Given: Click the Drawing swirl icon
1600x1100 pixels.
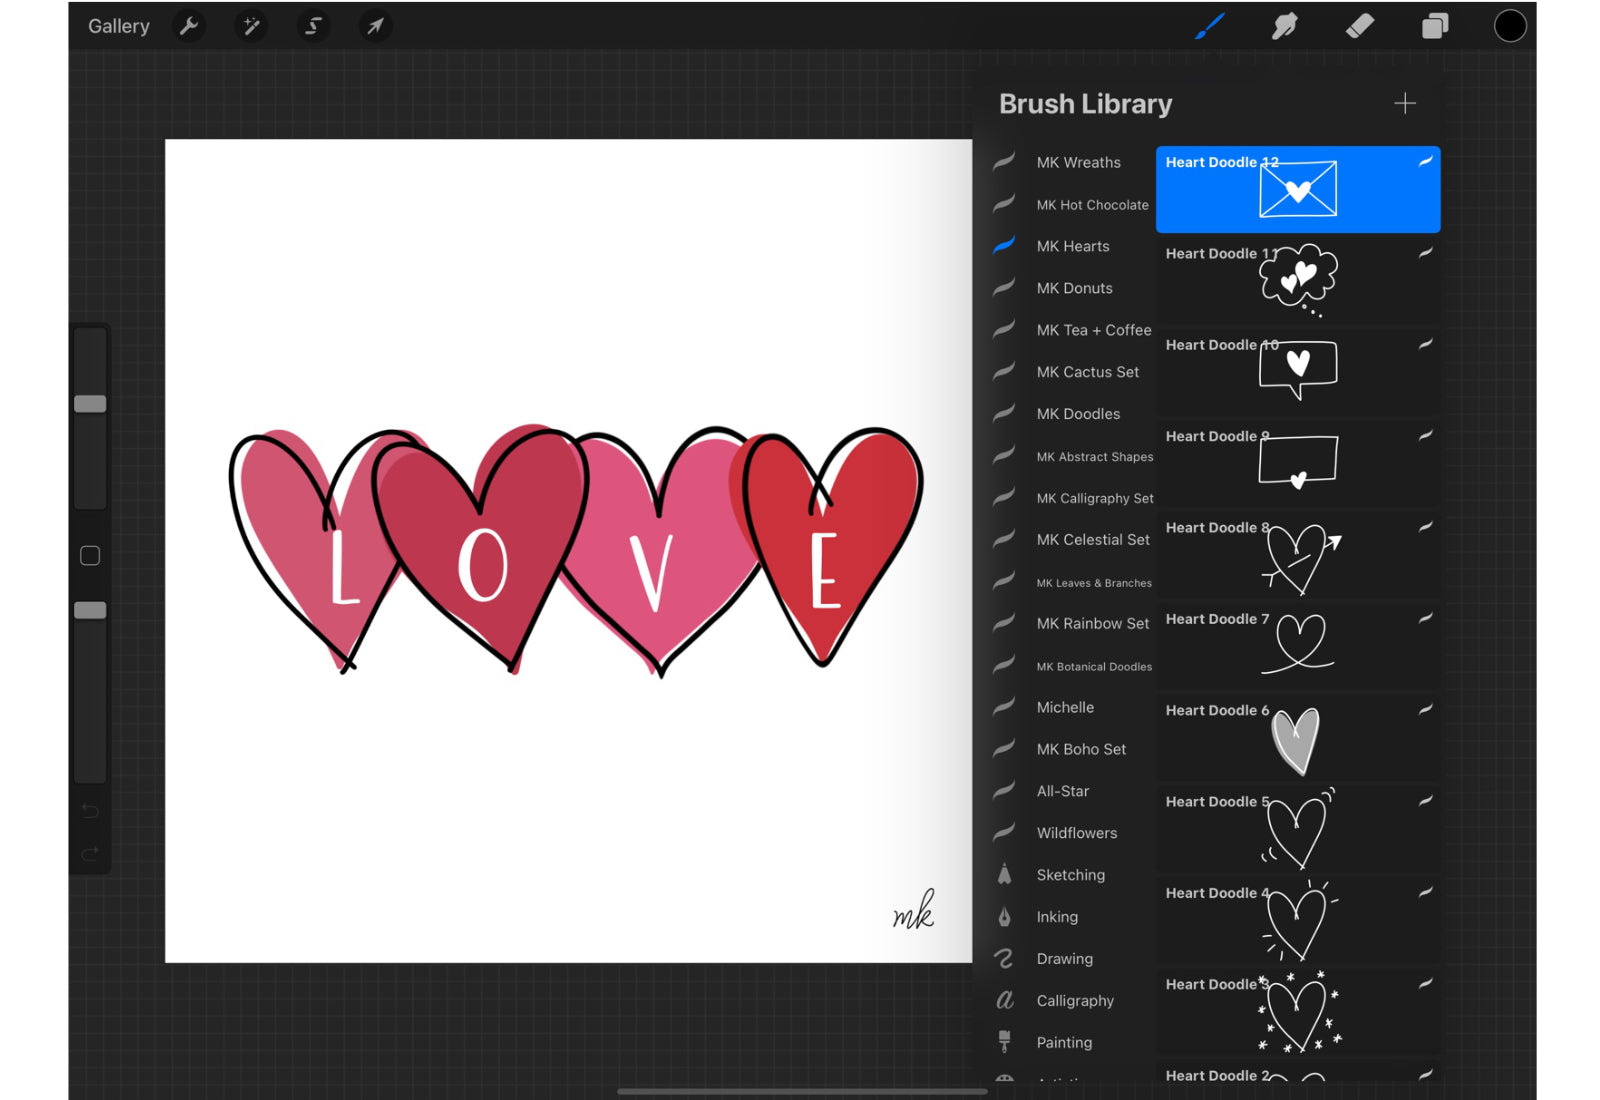Looking at the screenshot, I should (1005, 959).
